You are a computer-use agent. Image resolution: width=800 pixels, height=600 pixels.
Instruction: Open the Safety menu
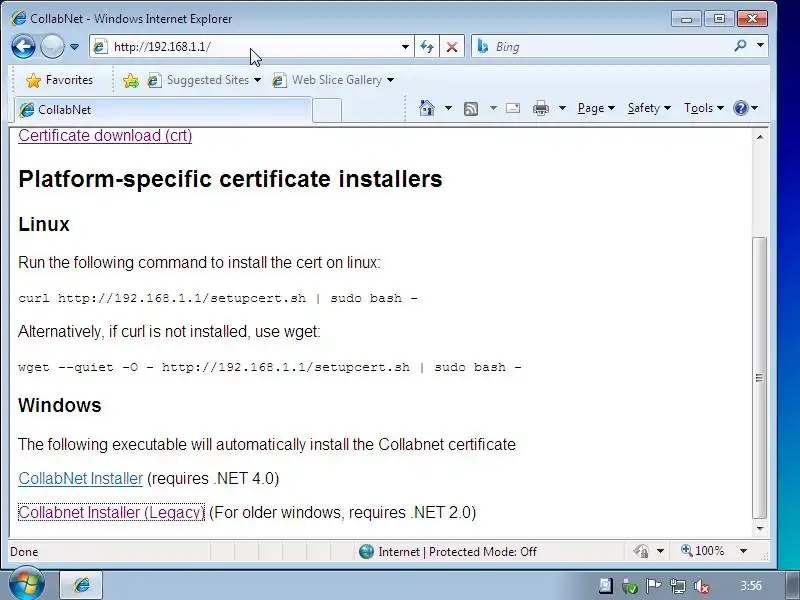tap(649, 108)
